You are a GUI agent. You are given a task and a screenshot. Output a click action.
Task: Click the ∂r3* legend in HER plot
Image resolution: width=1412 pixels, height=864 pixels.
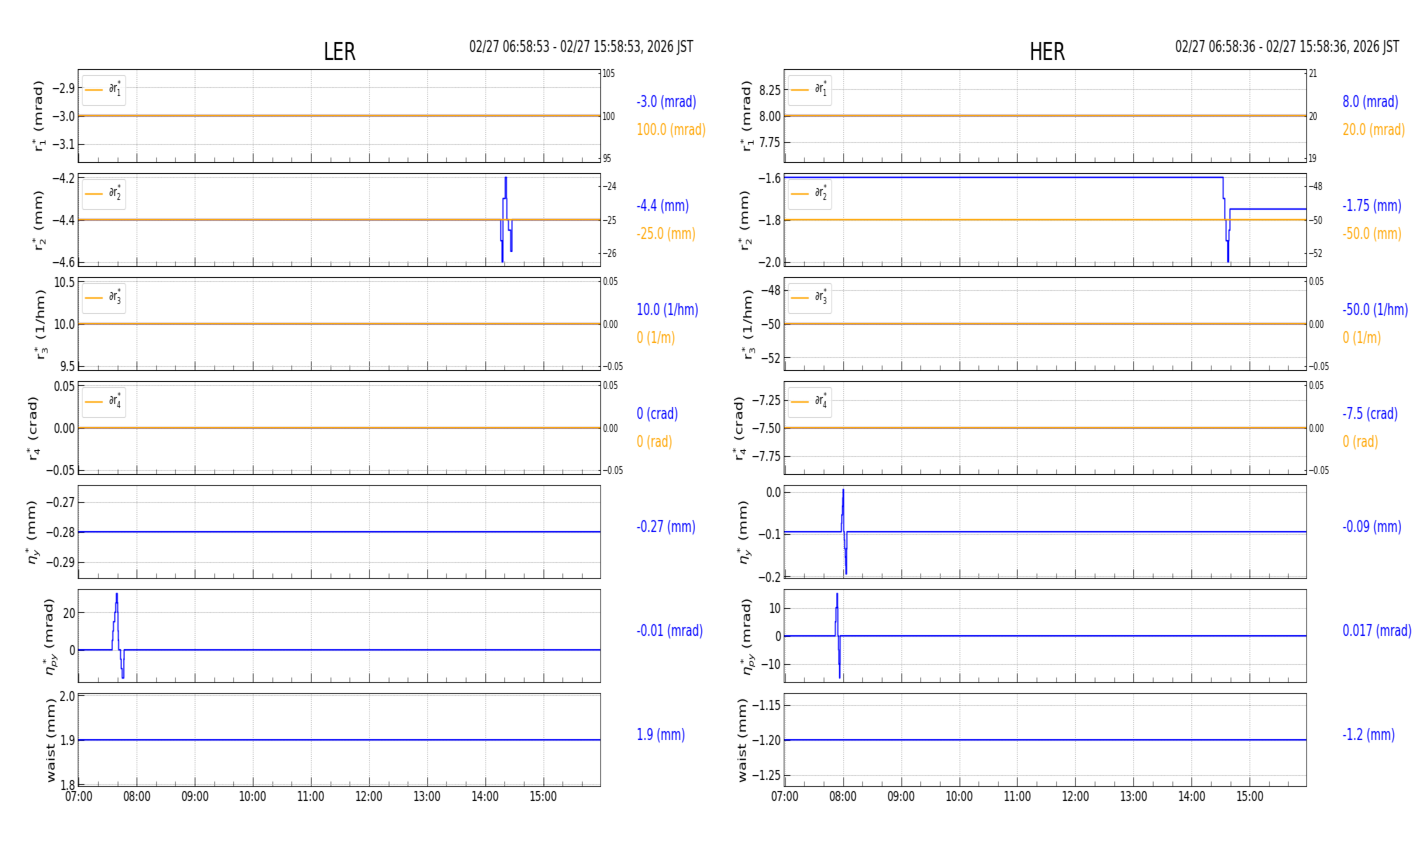[809, 298]
